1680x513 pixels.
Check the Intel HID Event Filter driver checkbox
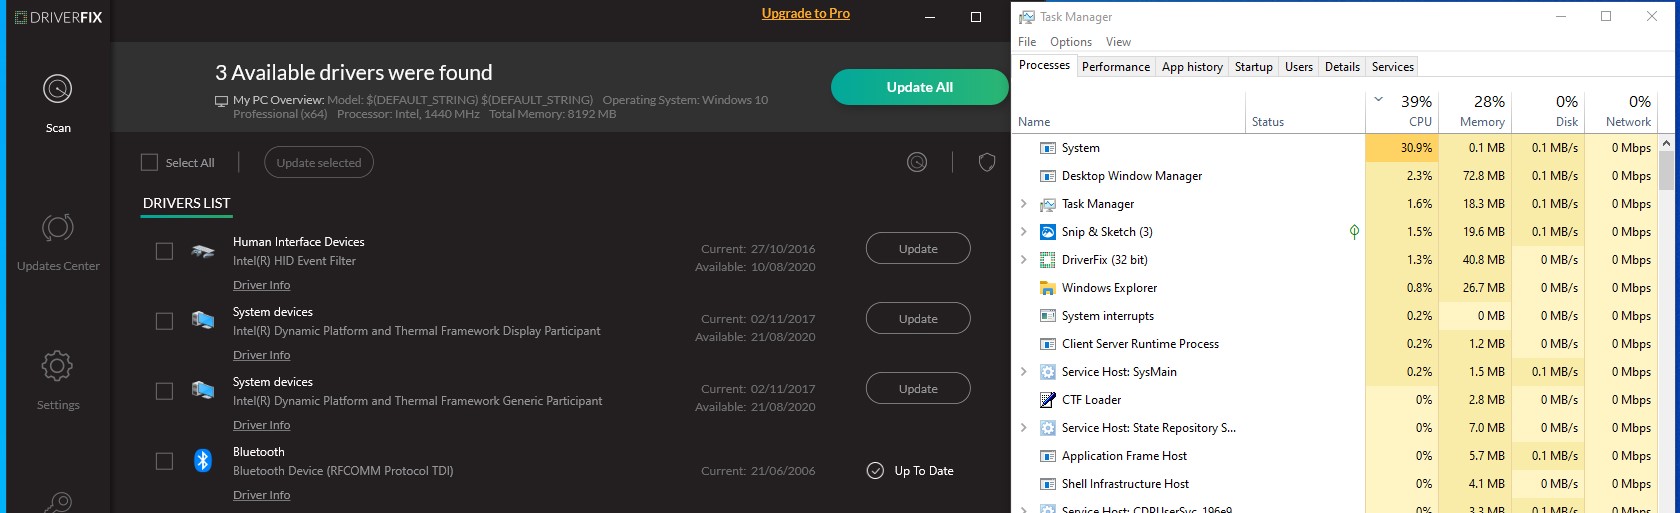(164, 251)
